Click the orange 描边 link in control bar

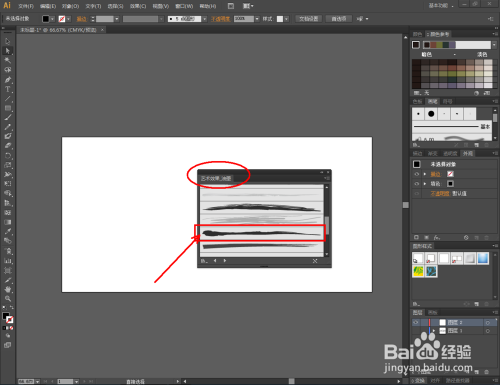tap(82, 19)
